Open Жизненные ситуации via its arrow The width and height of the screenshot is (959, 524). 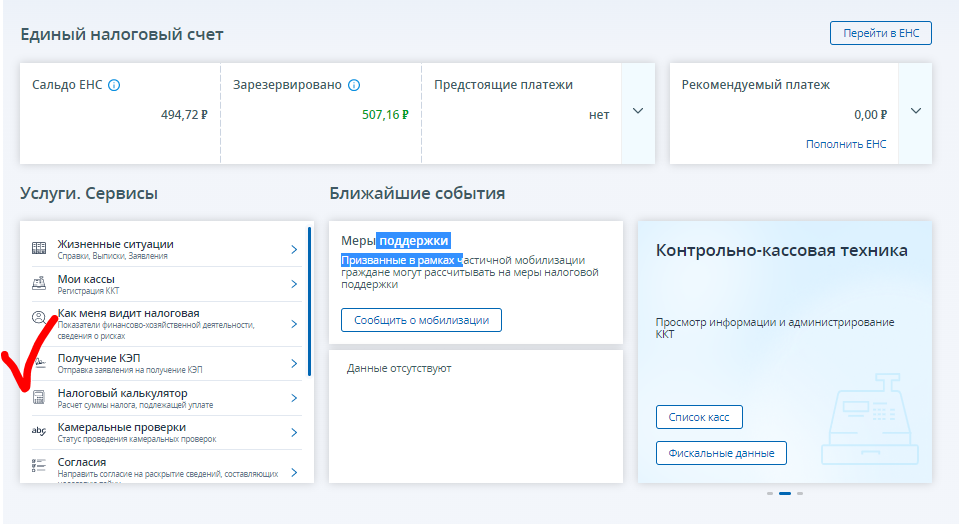click(294, 249)
